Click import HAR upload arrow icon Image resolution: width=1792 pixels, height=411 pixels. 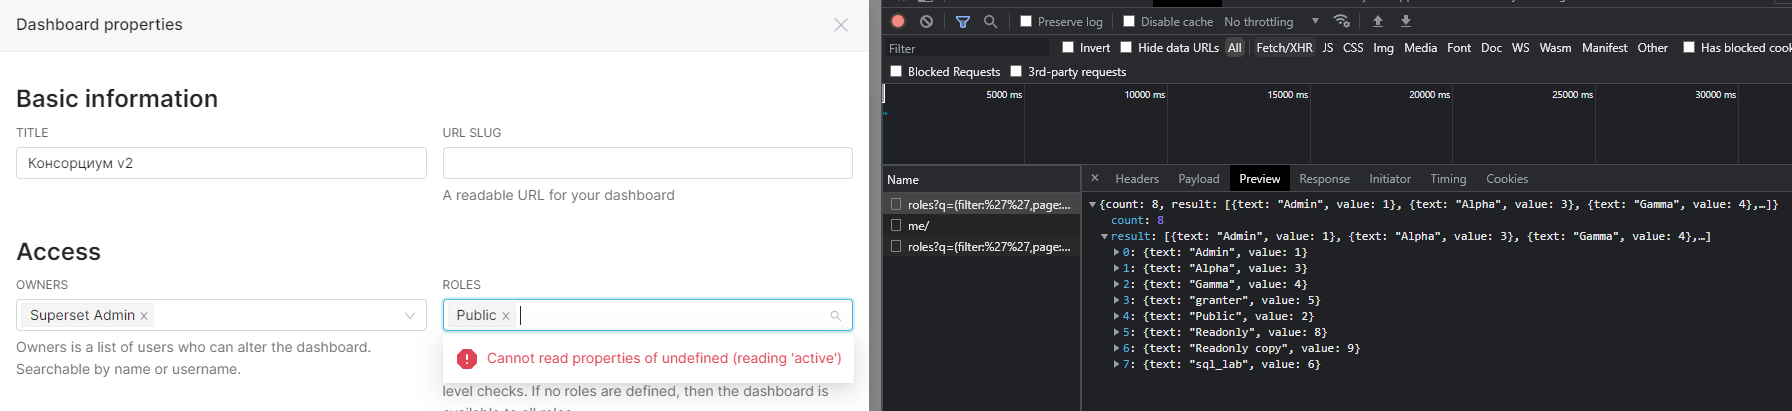click(x=1378, y=21)
